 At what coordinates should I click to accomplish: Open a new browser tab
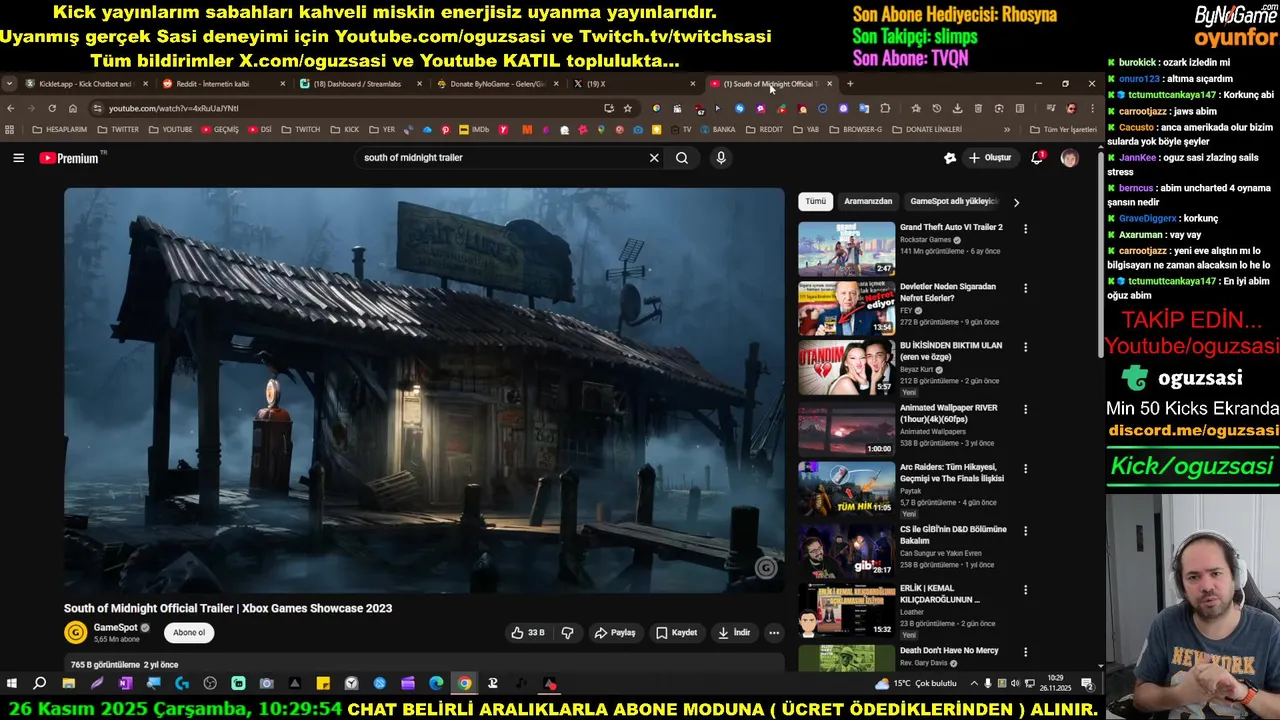coord(850,84)
